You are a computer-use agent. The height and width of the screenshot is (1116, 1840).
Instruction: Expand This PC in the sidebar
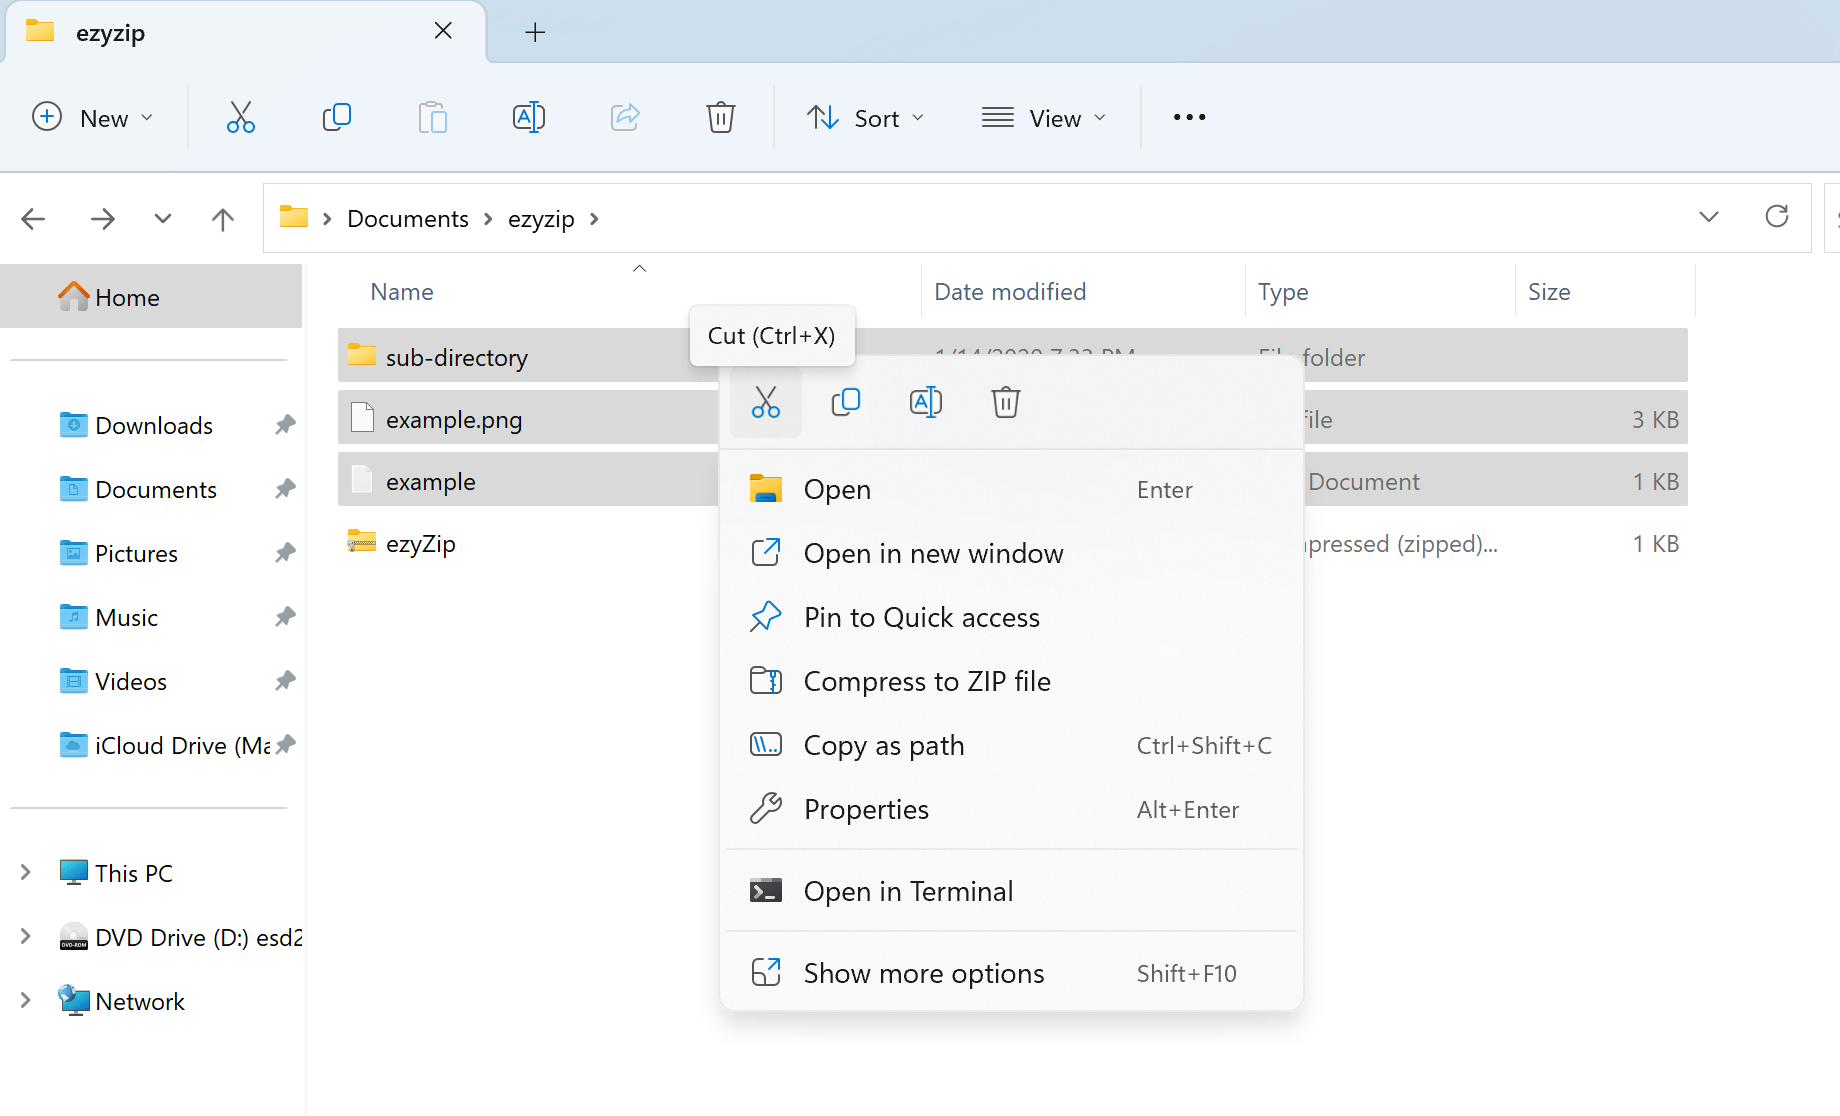tap(25, 872)
